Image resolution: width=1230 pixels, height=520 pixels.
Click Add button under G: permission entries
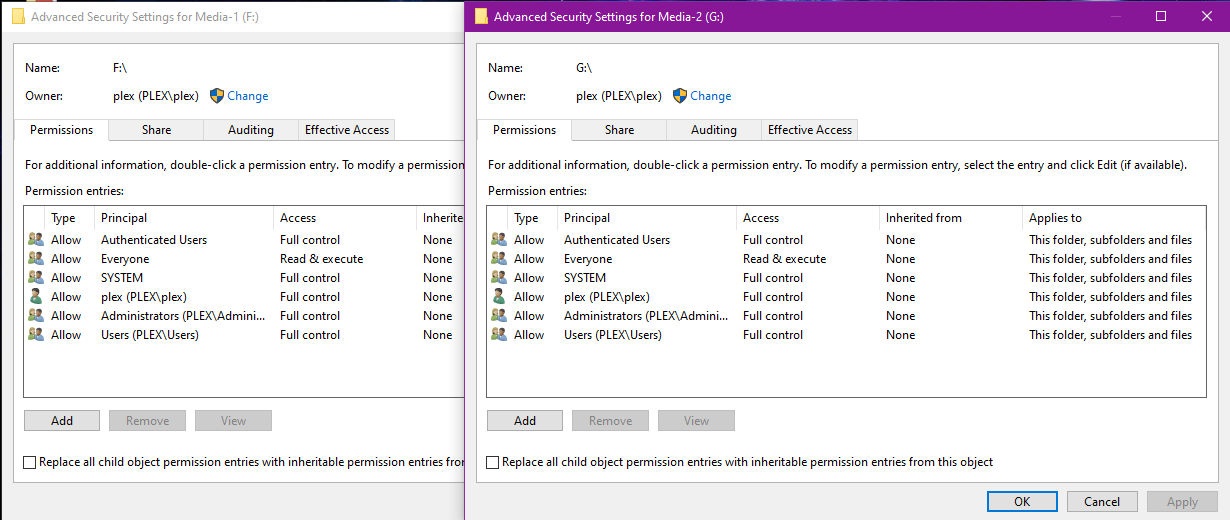(x=525, y=421)
